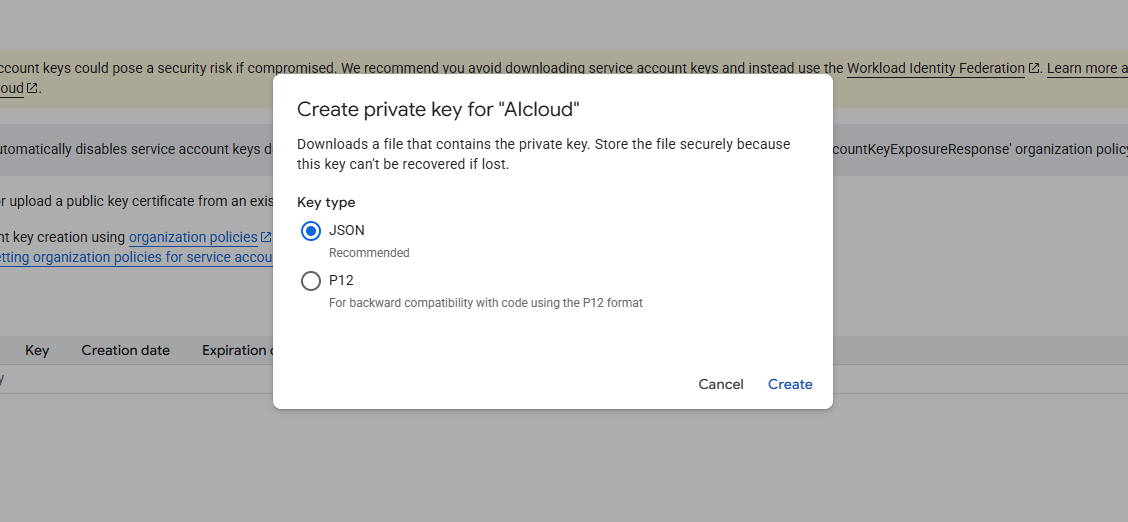Click the Key column header
This screenshot has height=522, width=1128.
click(x=37, y=350)
